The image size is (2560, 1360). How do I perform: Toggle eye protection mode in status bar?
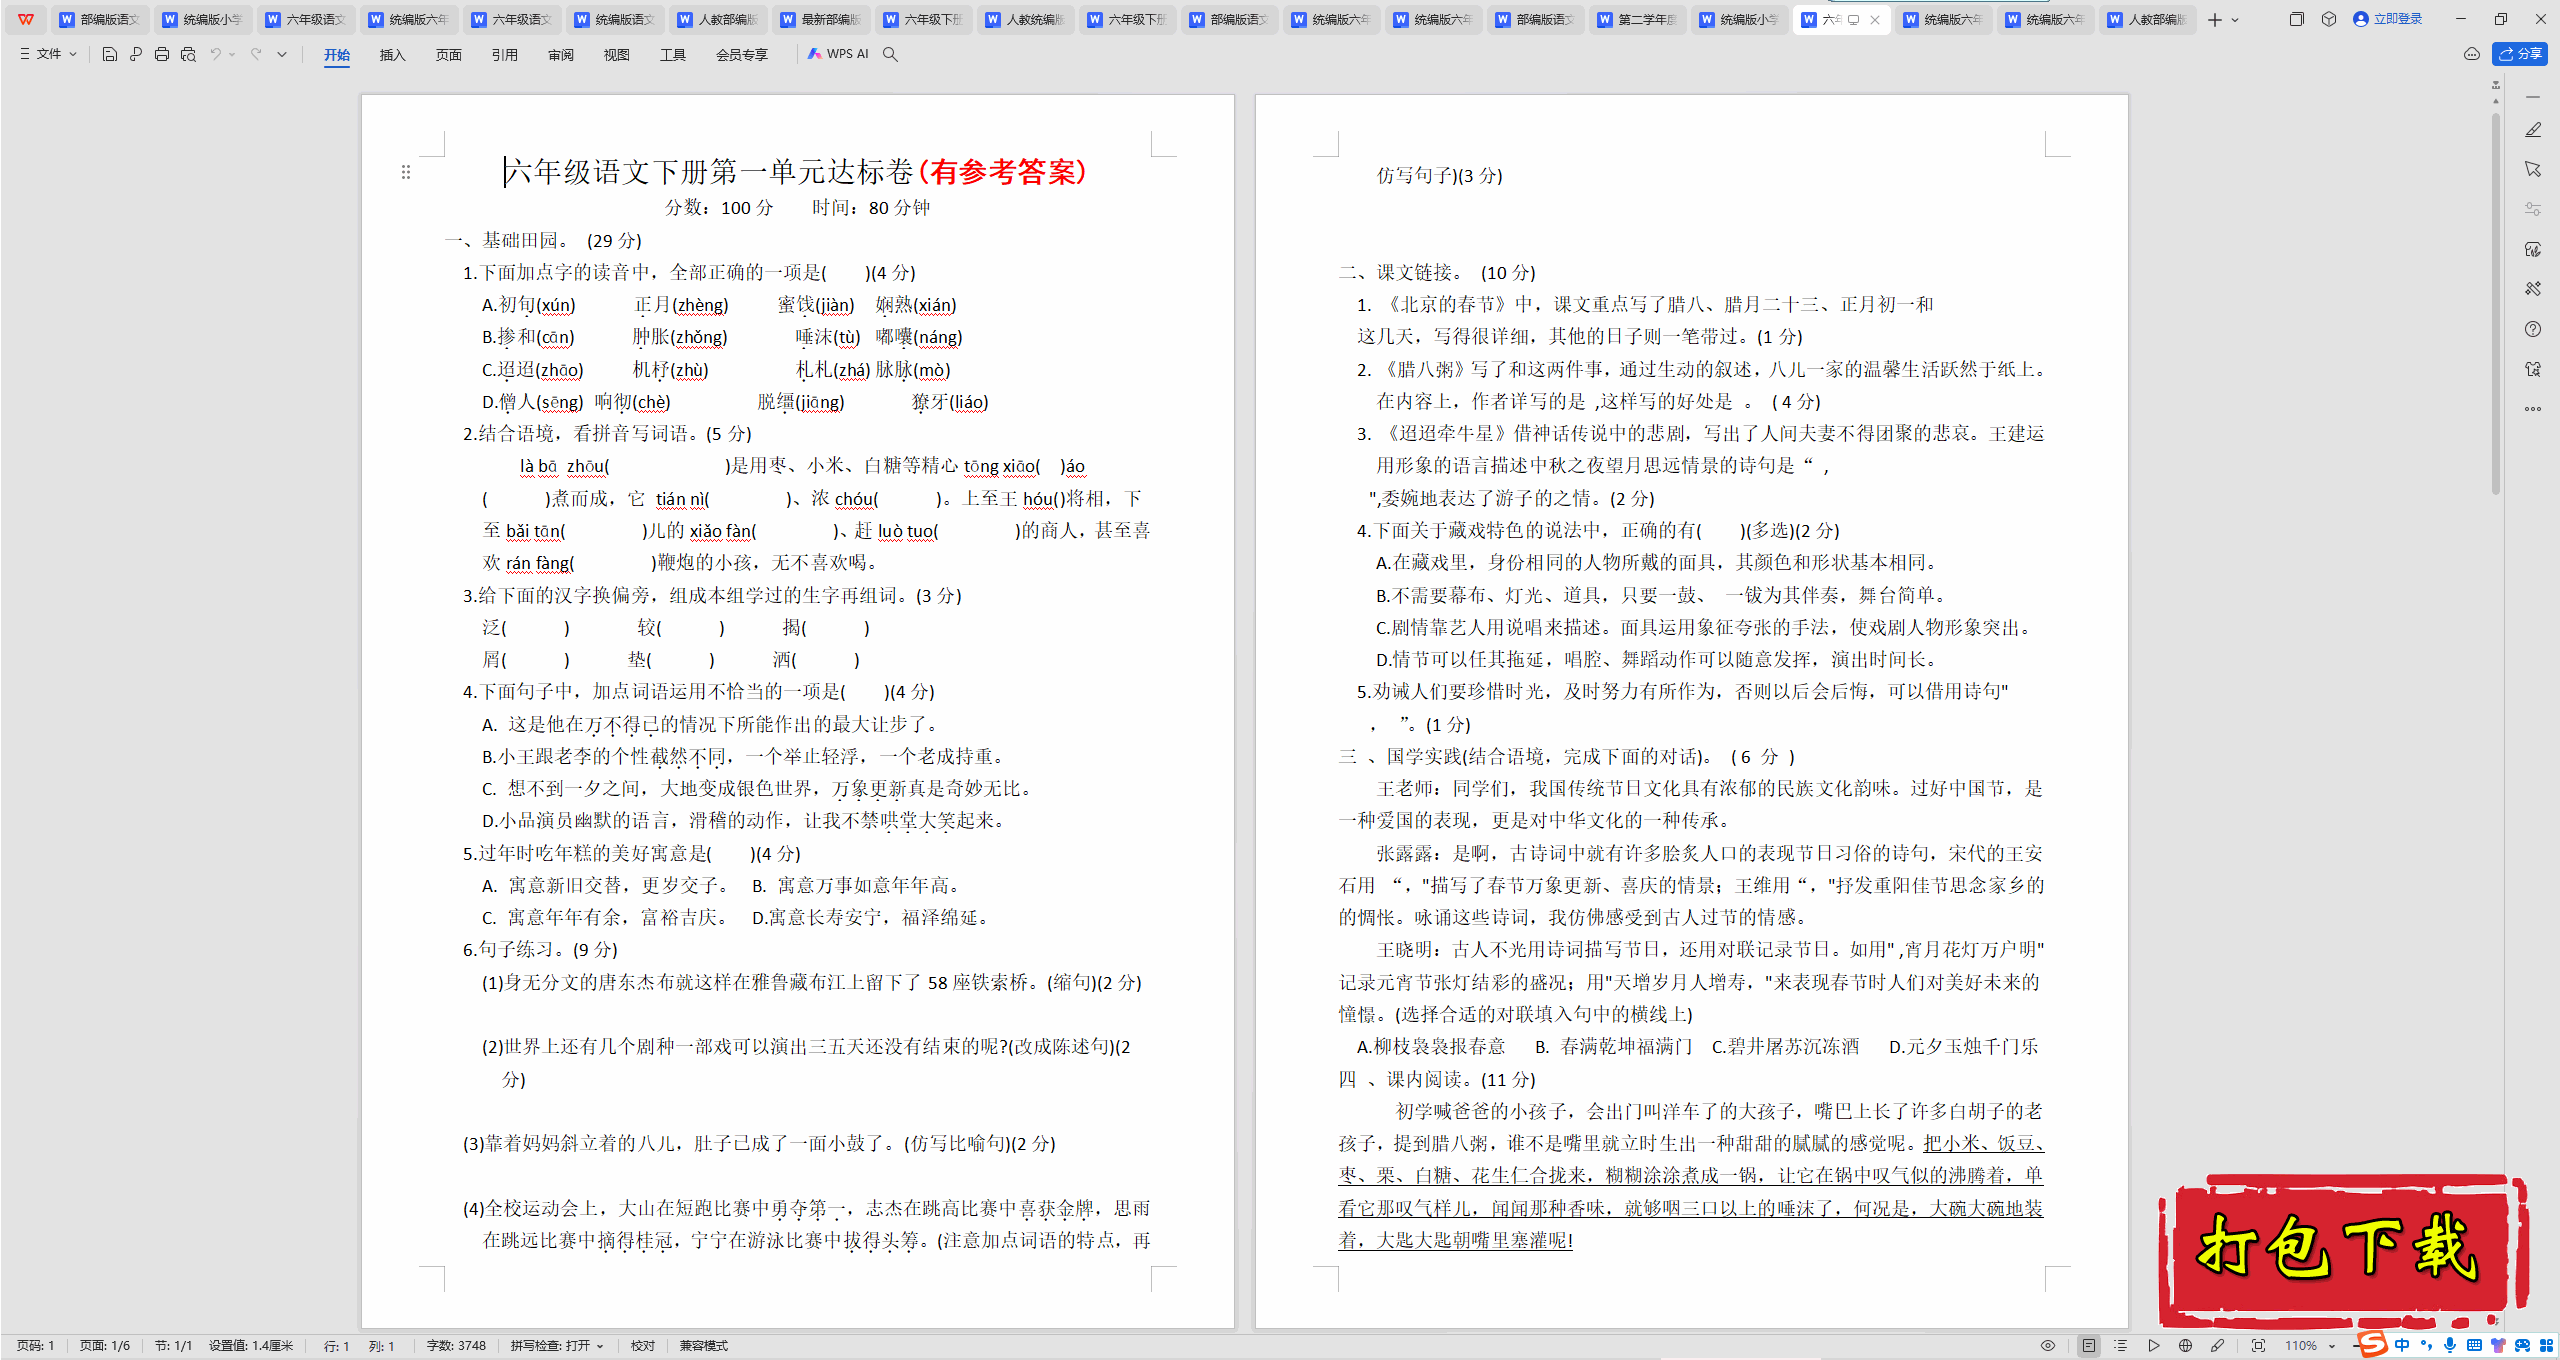pos(2048,1346)
